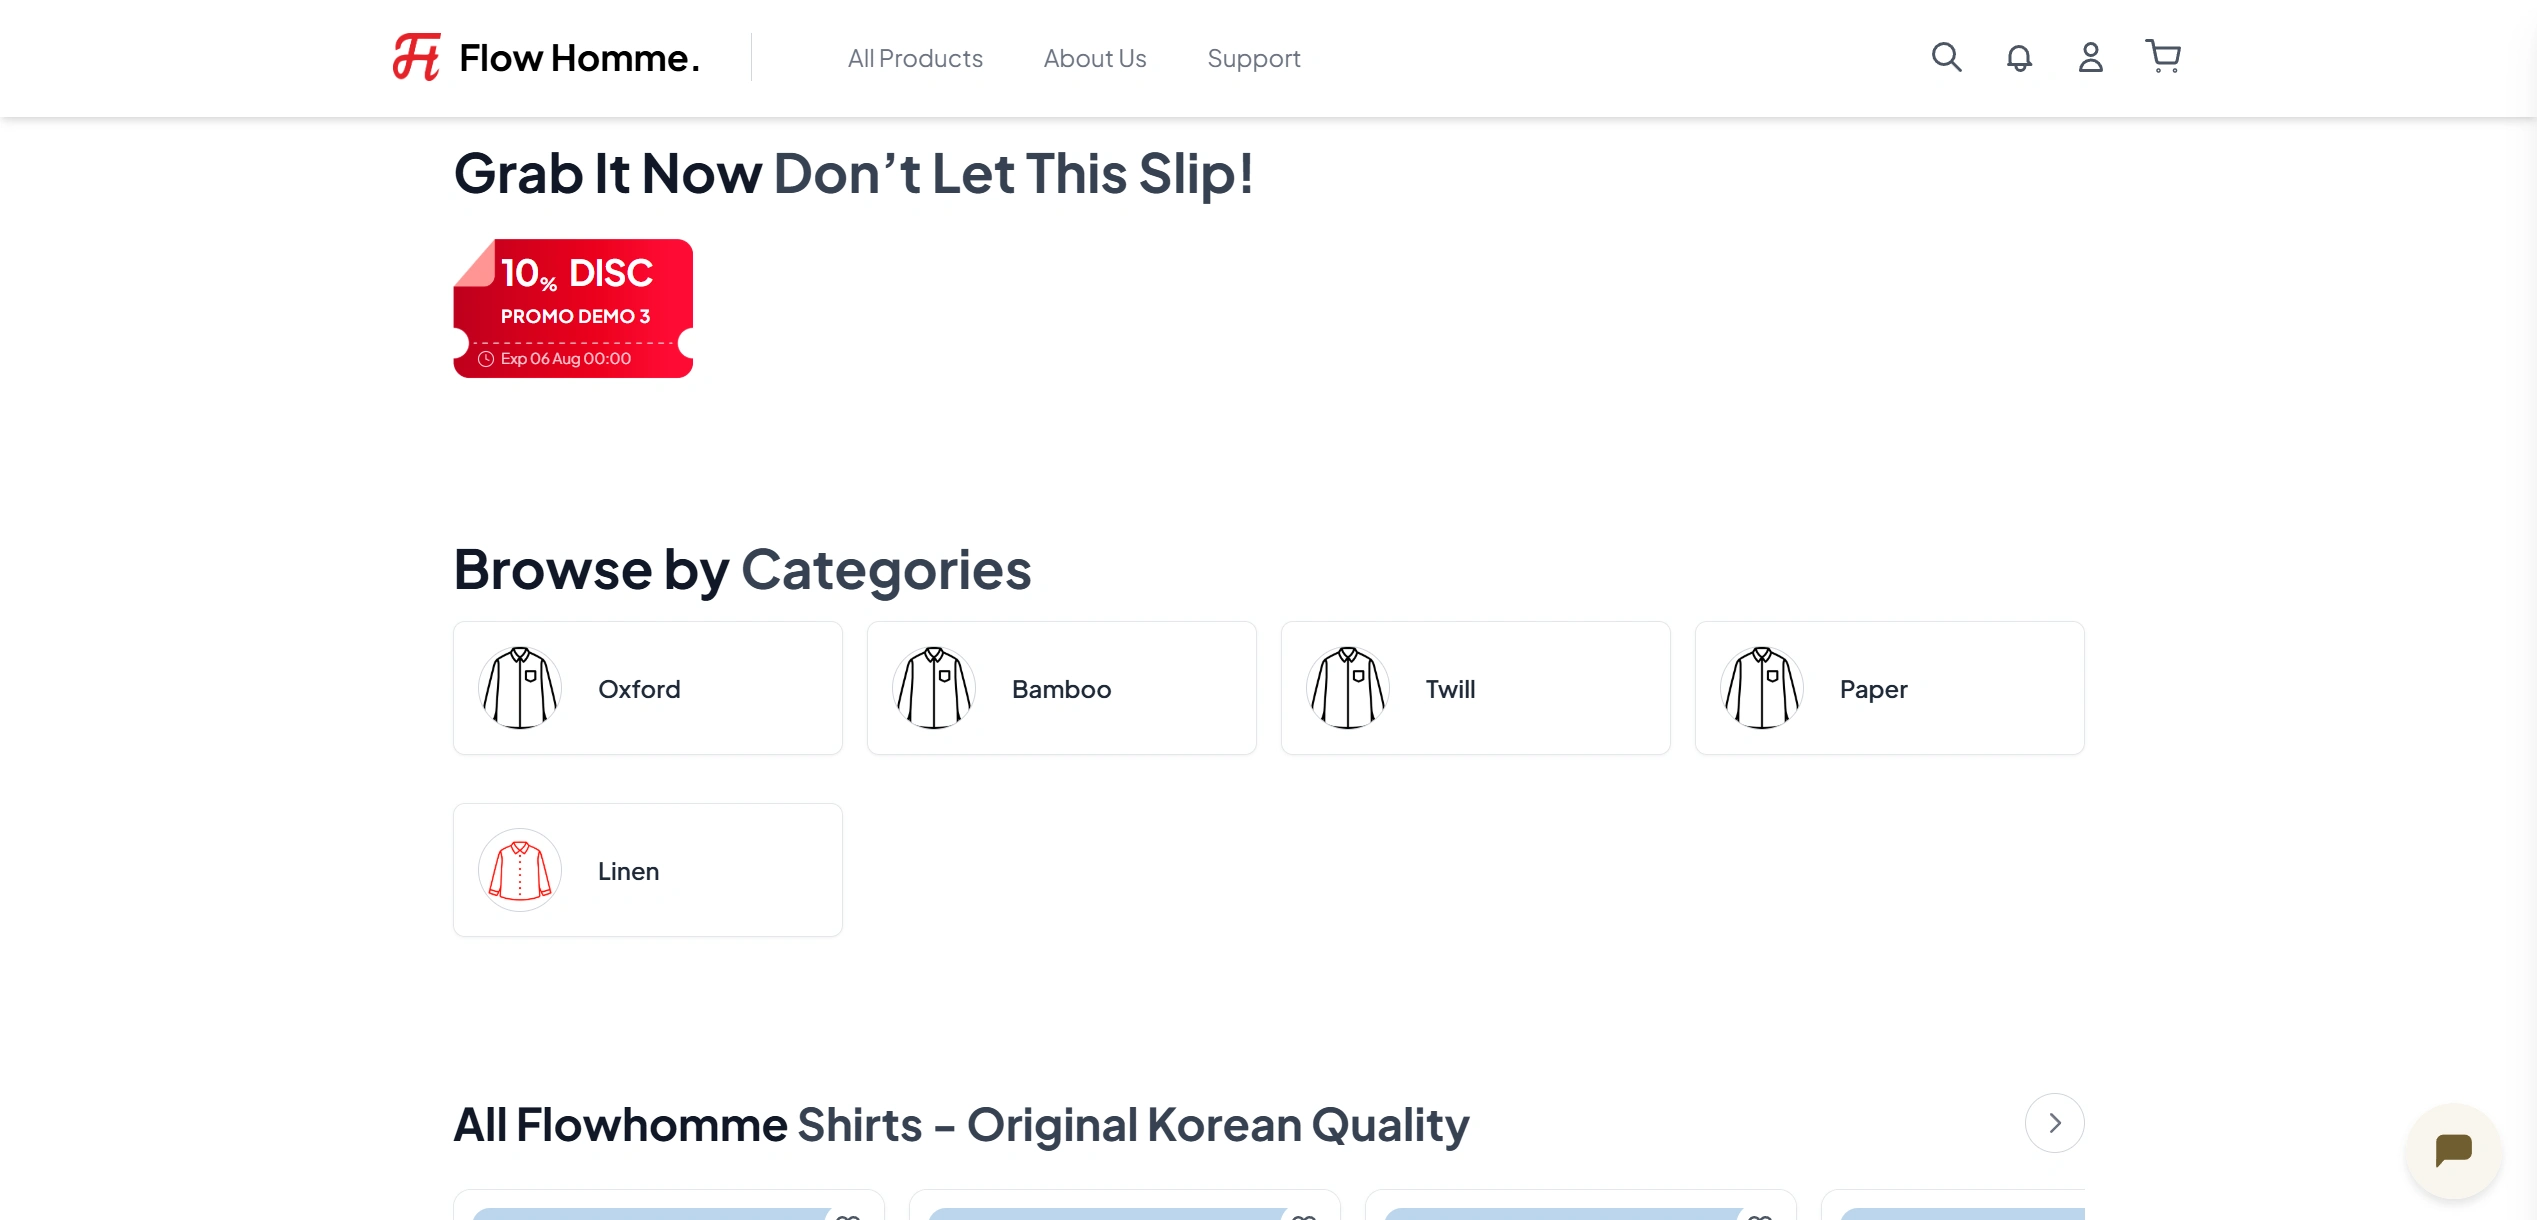
Task: Go to All Products
Action: 915,57
